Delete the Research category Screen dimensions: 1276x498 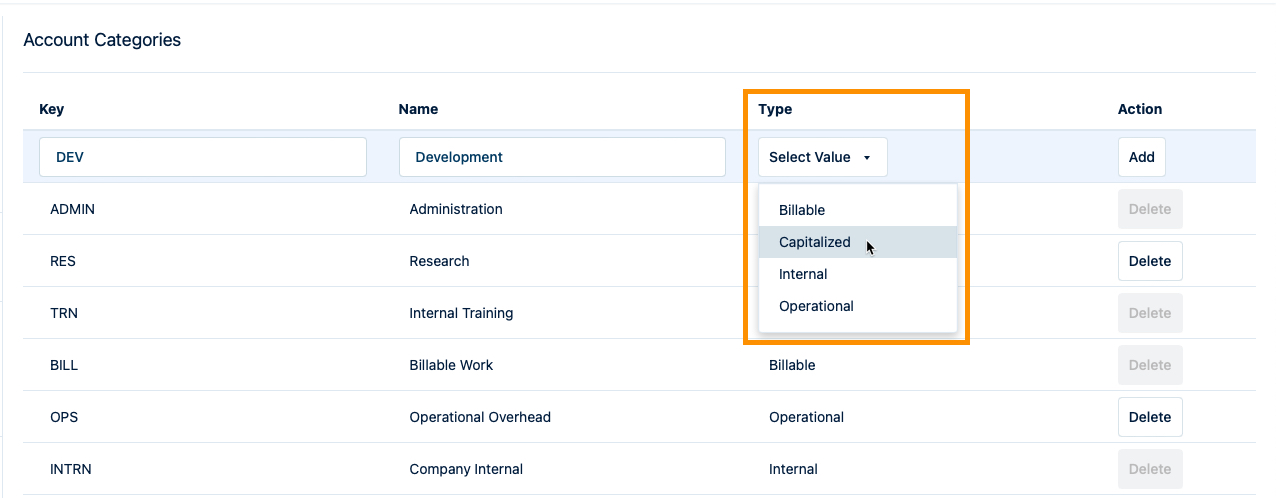tap(1149, 261)
